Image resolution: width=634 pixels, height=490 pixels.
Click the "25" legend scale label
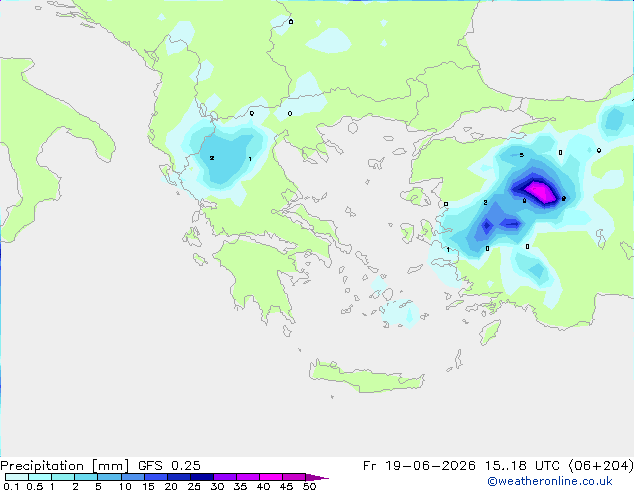click(194, 486)
